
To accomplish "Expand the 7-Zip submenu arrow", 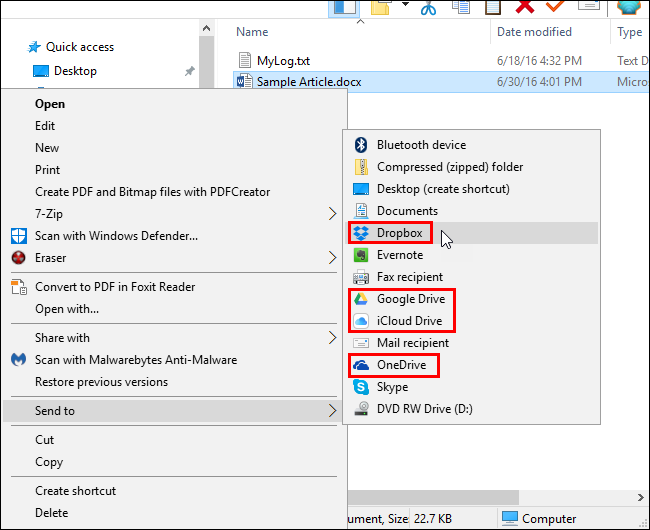I will point(332,214).
